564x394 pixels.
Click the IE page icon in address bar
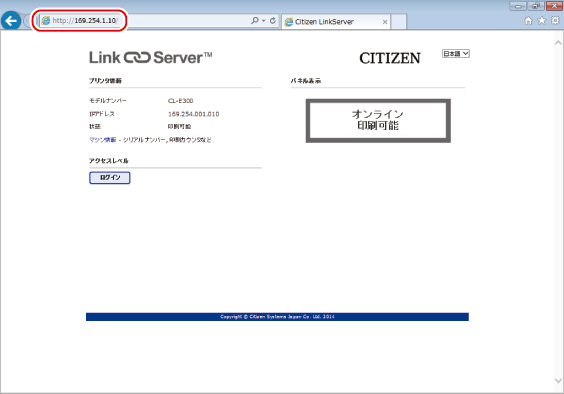coord(46,21)
